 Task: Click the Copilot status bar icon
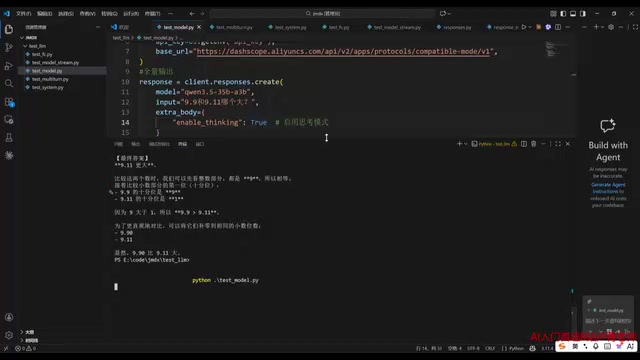(x=533, y=348)
